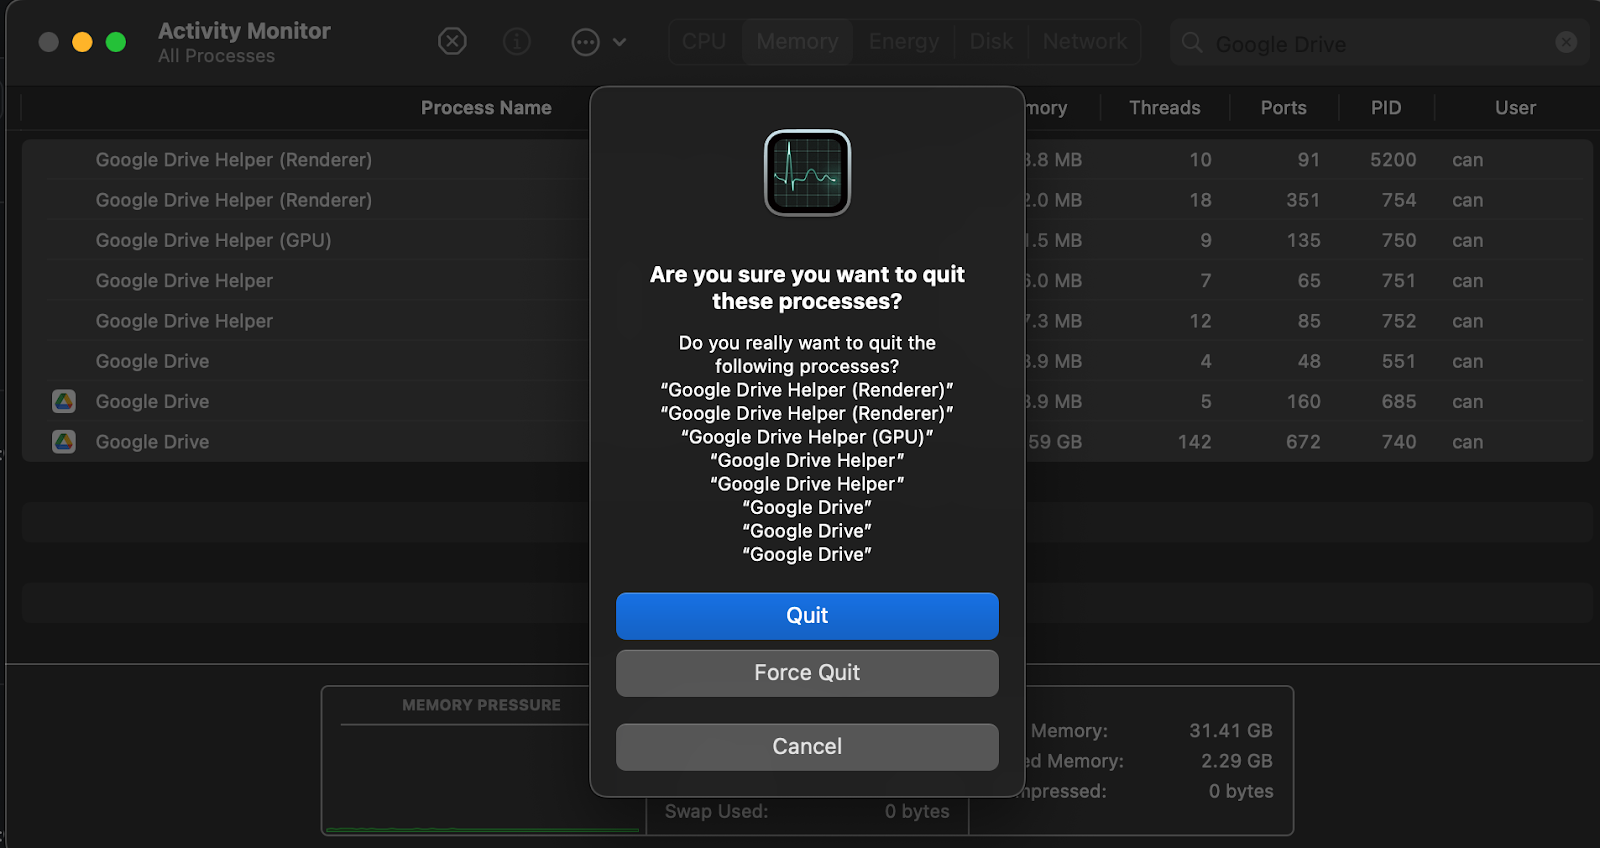1600x848 pixels.
Task: Click the Ports value 135
Action: pyautogui.click(x=1303, y=240)
